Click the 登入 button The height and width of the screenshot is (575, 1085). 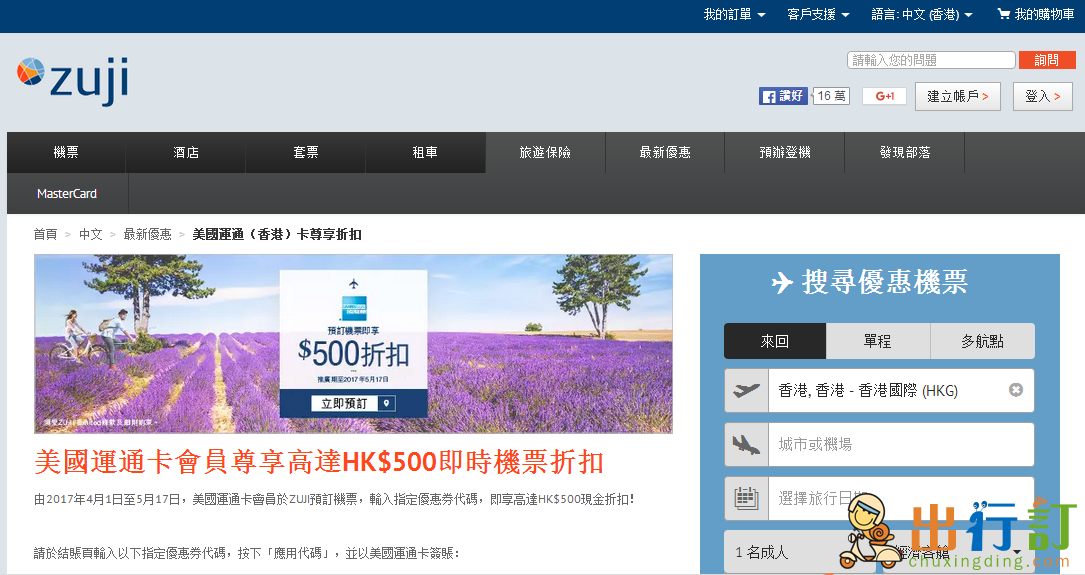click(1043, 96)
